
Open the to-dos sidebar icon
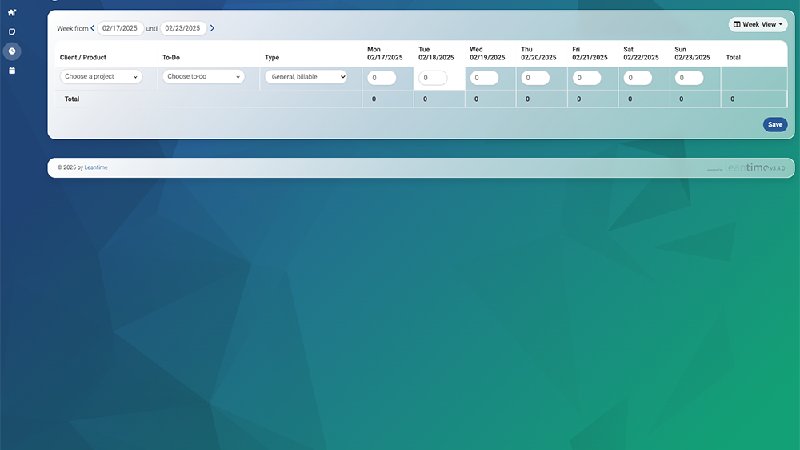(x=12, y=32)
